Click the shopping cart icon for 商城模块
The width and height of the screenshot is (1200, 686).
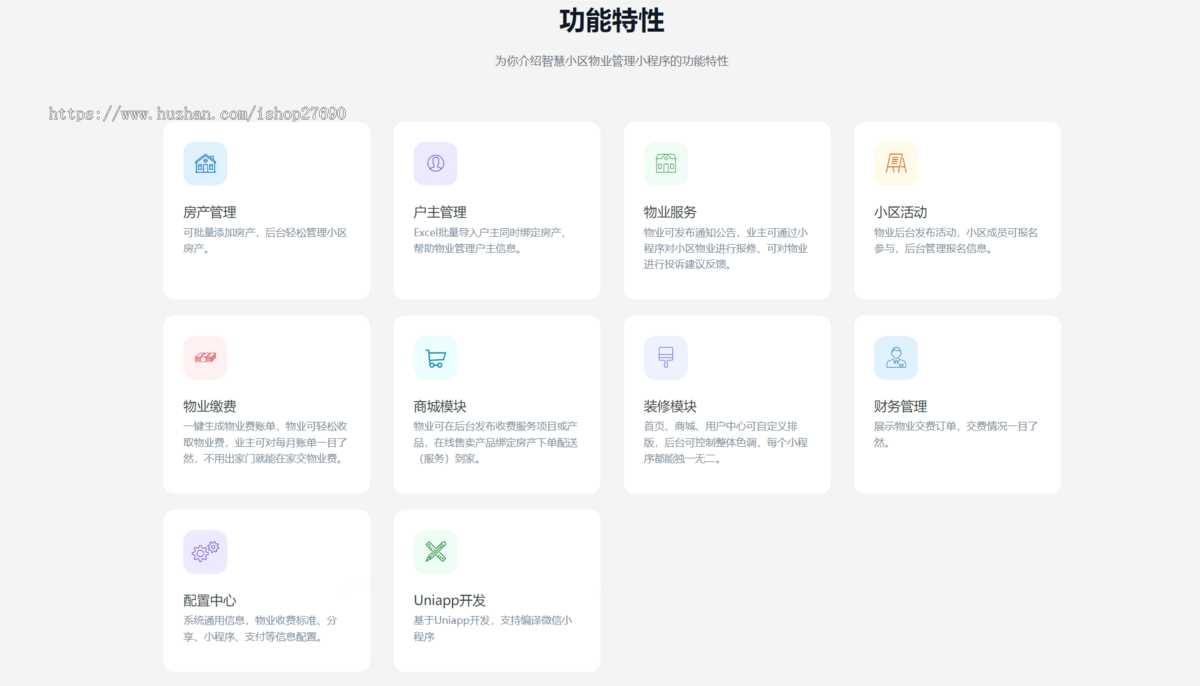[x=436, y=358]
